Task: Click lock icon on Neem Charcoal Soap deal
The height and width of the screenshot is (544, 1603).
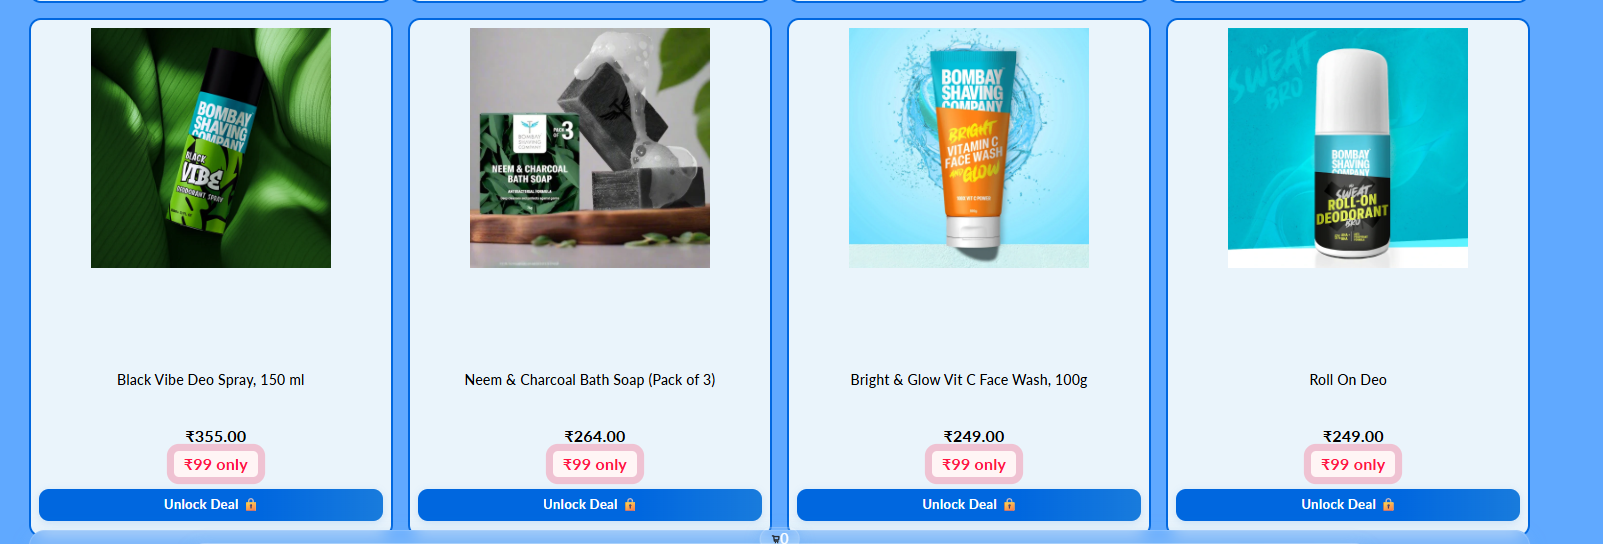Action: (630, 505)
